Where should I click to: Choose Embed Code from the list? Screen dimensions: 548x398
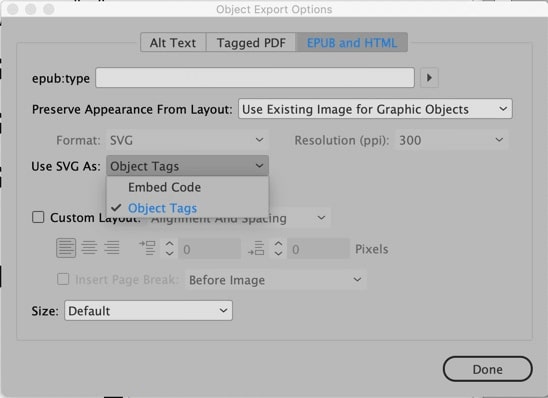[187, 187]
